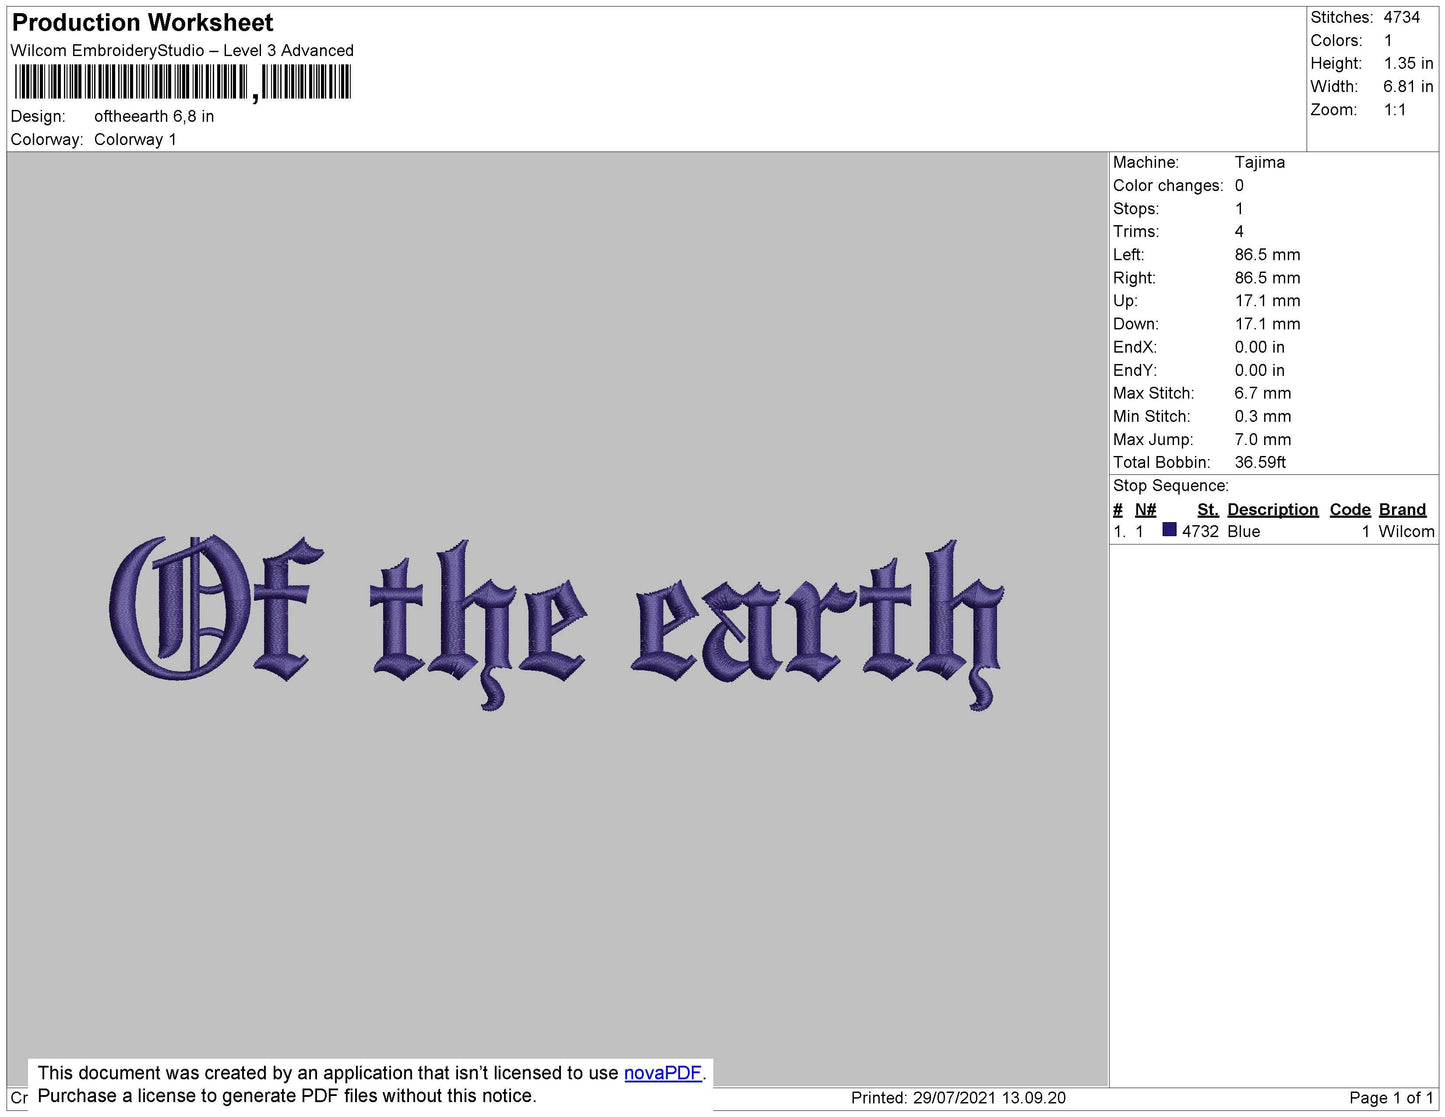Click the 'St.' column header

point(1208,509)
